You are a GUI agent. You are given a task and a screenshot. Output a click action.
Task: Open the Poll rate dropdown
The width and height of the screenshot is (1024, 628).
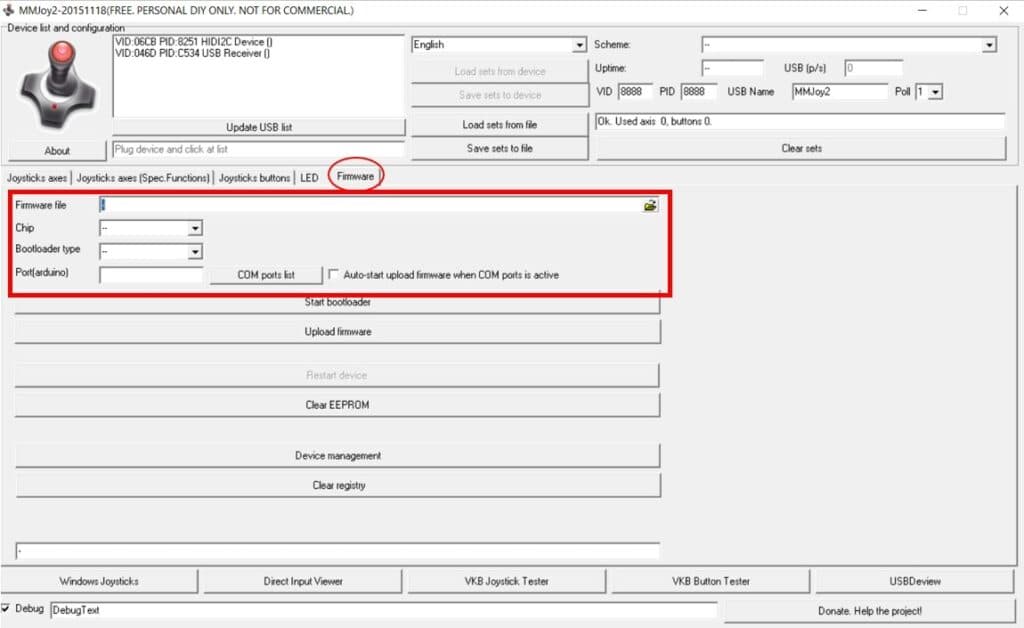[935, 92]
